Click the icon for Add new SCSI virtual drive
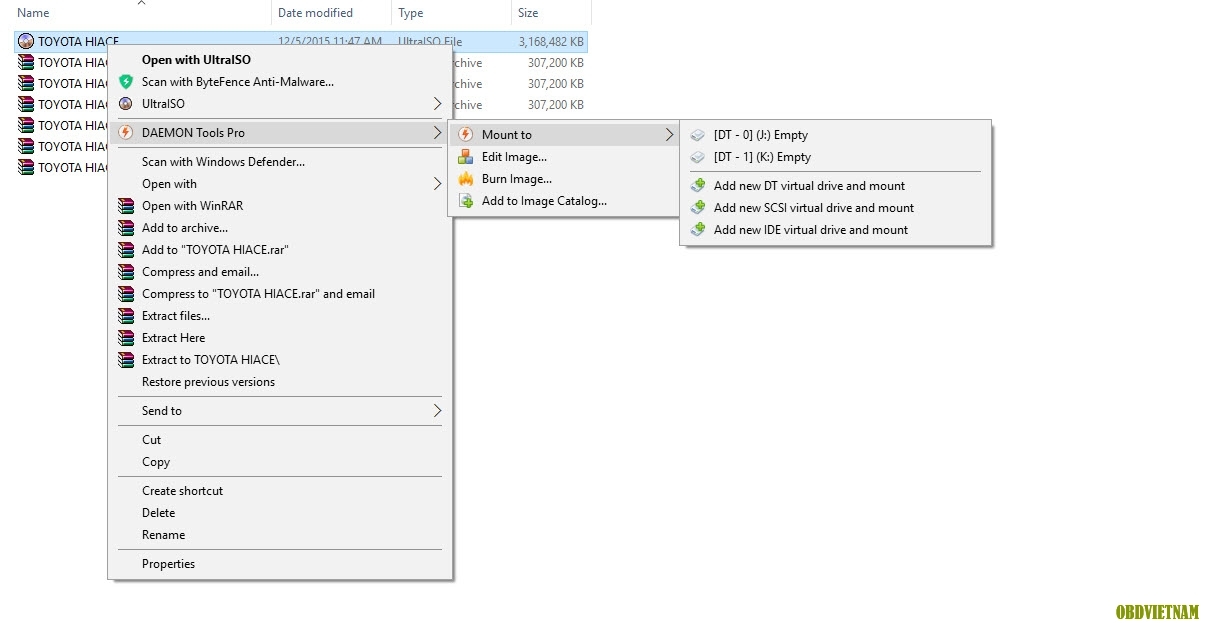This screenshot has width=1206, height=623. 698,208
